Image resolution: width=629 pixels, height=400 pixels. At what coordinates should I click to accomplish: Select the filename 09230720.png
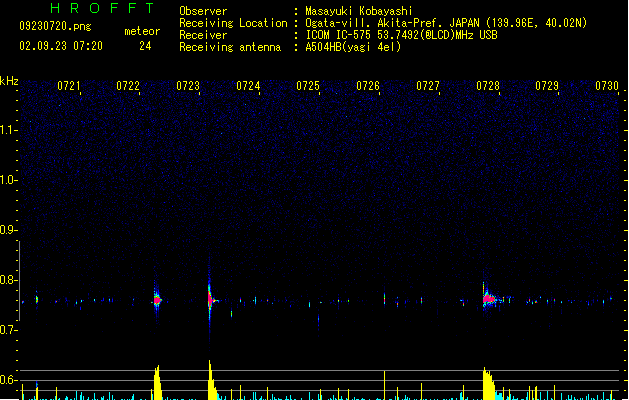tap(55, 26)
